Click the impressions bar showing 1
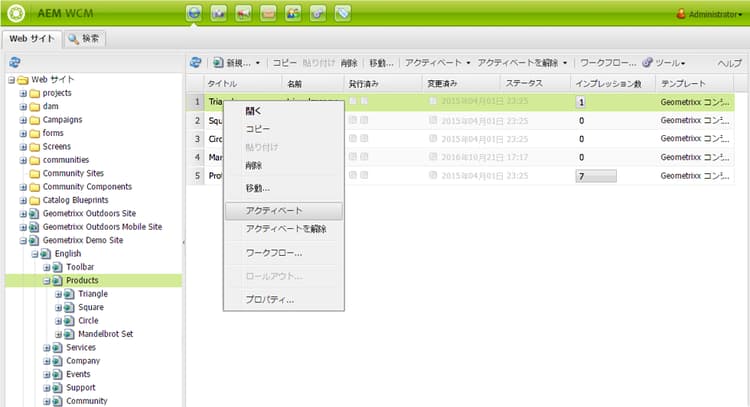 [581, 102]
